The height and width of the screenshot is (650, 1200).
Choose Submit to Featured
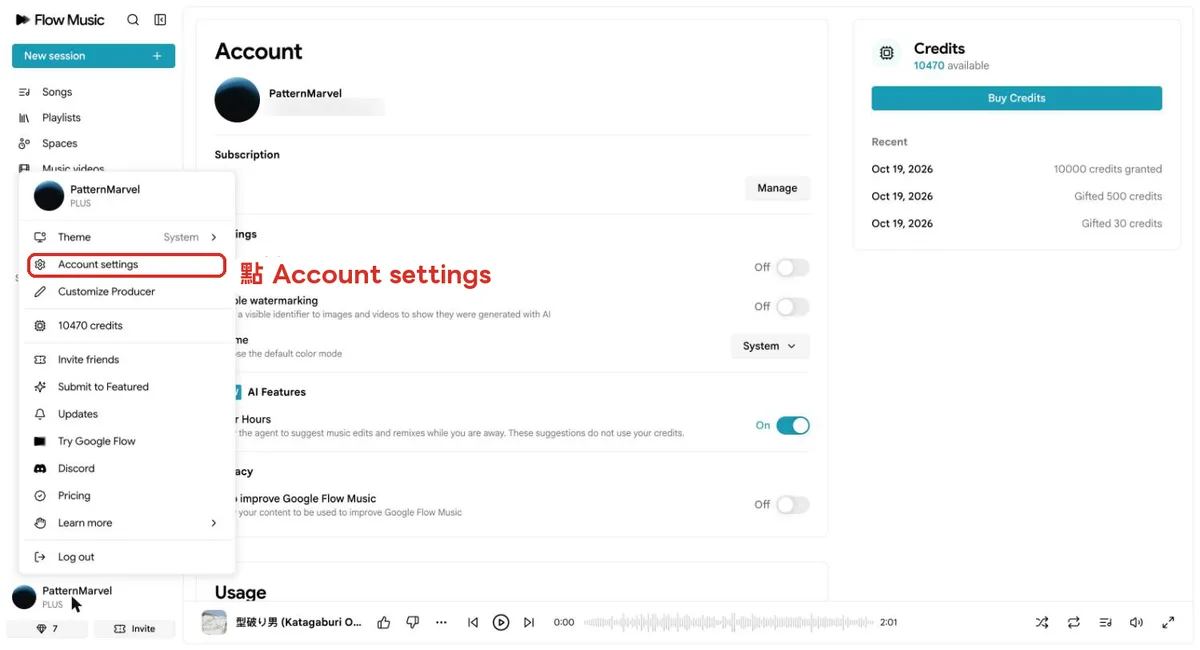click(x=126, y=387)
